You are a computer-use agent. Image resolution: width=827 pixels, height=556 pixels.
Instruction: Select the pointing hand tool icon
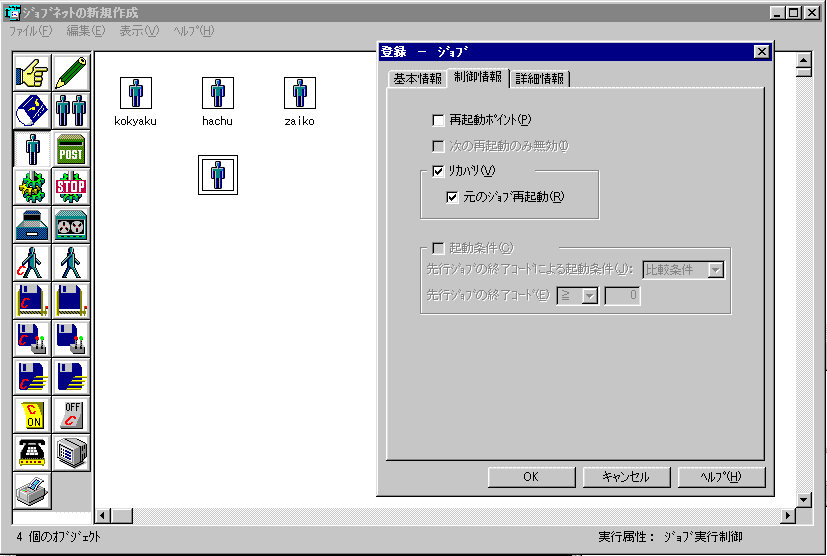pyautogui.click(x=32, y=73)
